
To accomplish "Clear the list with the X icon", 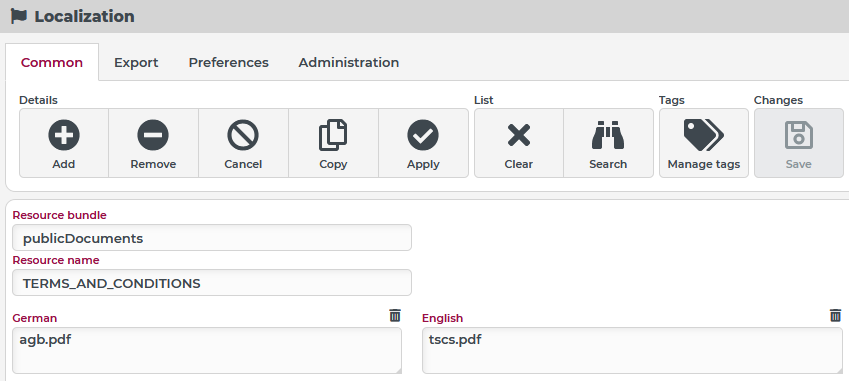I will 519,135.
